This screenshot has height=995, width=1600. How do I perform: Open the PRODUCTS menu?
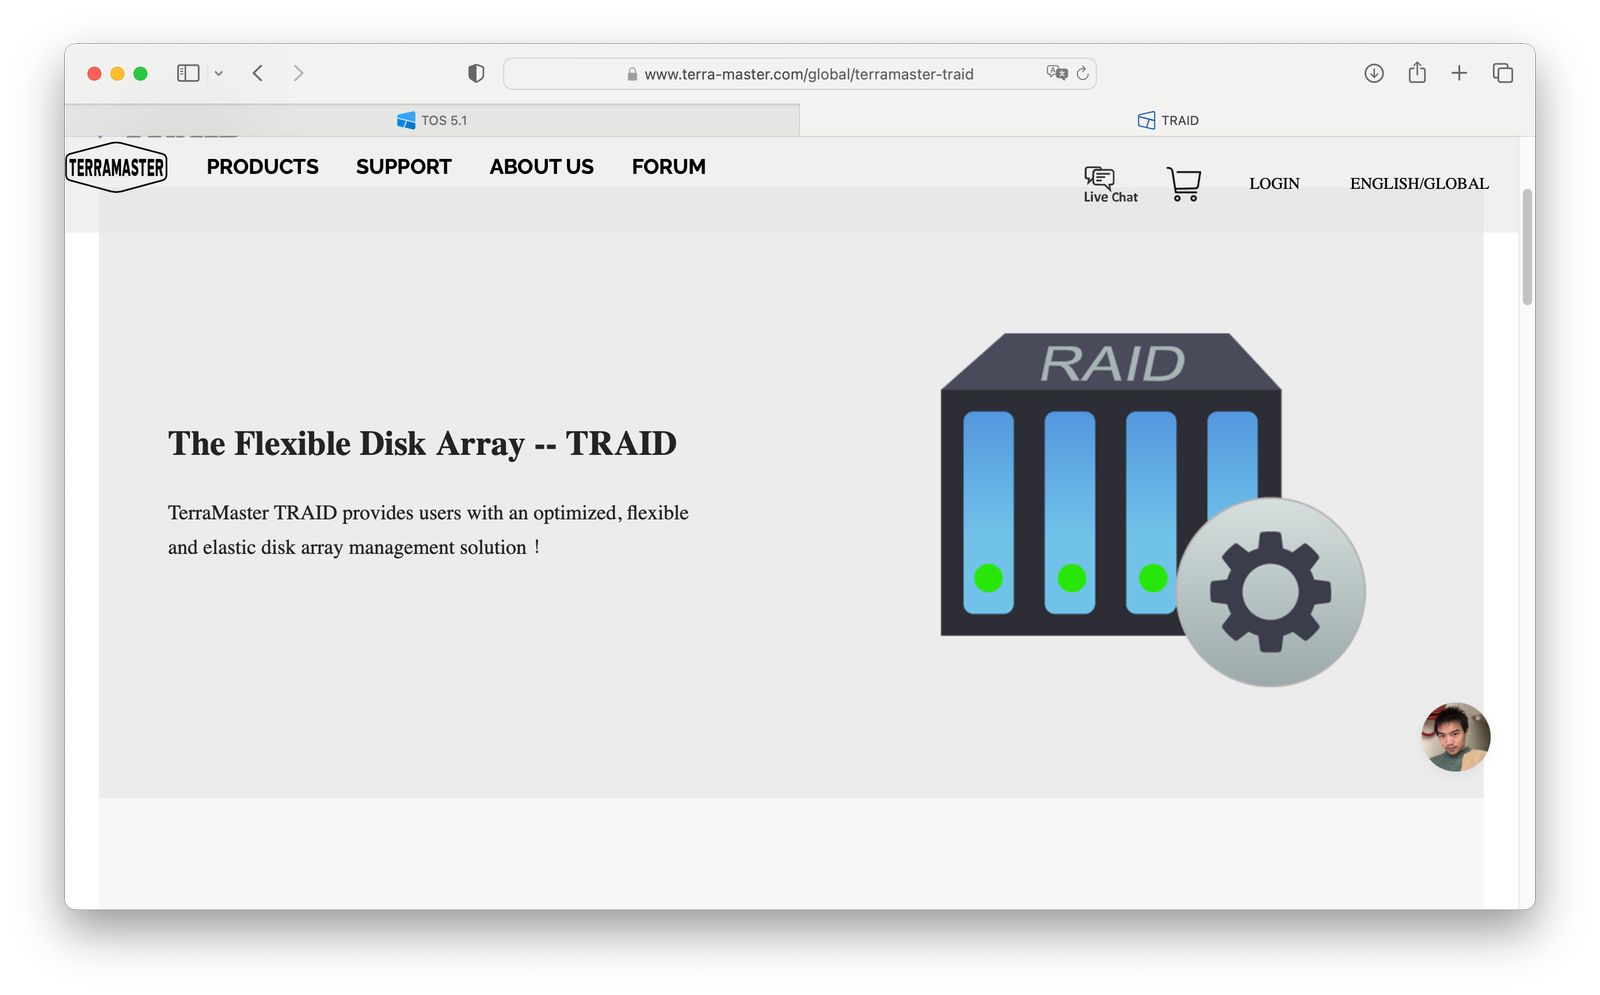pos(262,167)
